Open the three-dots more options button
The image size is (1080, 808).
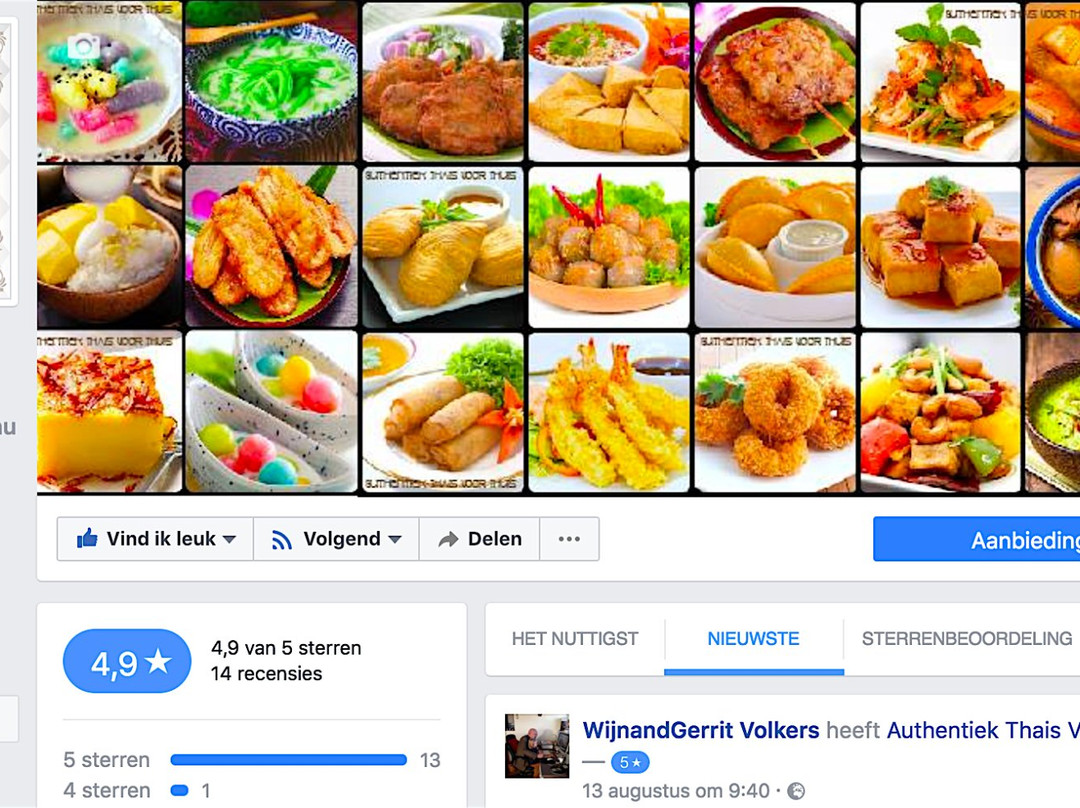click(569, 539)
